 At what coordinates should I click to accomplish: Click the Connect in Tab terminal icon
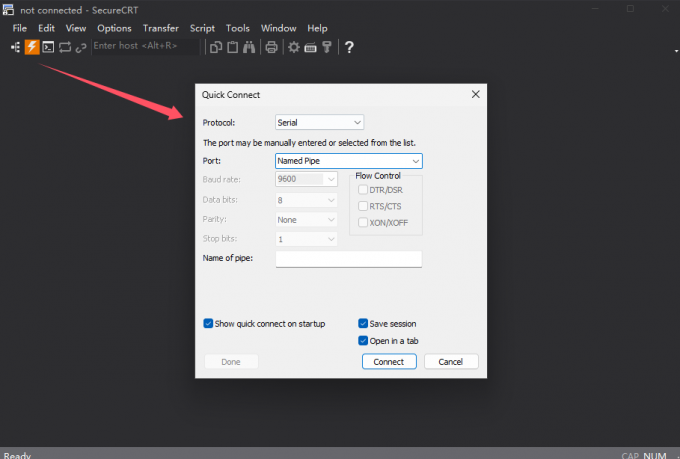(48, 47)
